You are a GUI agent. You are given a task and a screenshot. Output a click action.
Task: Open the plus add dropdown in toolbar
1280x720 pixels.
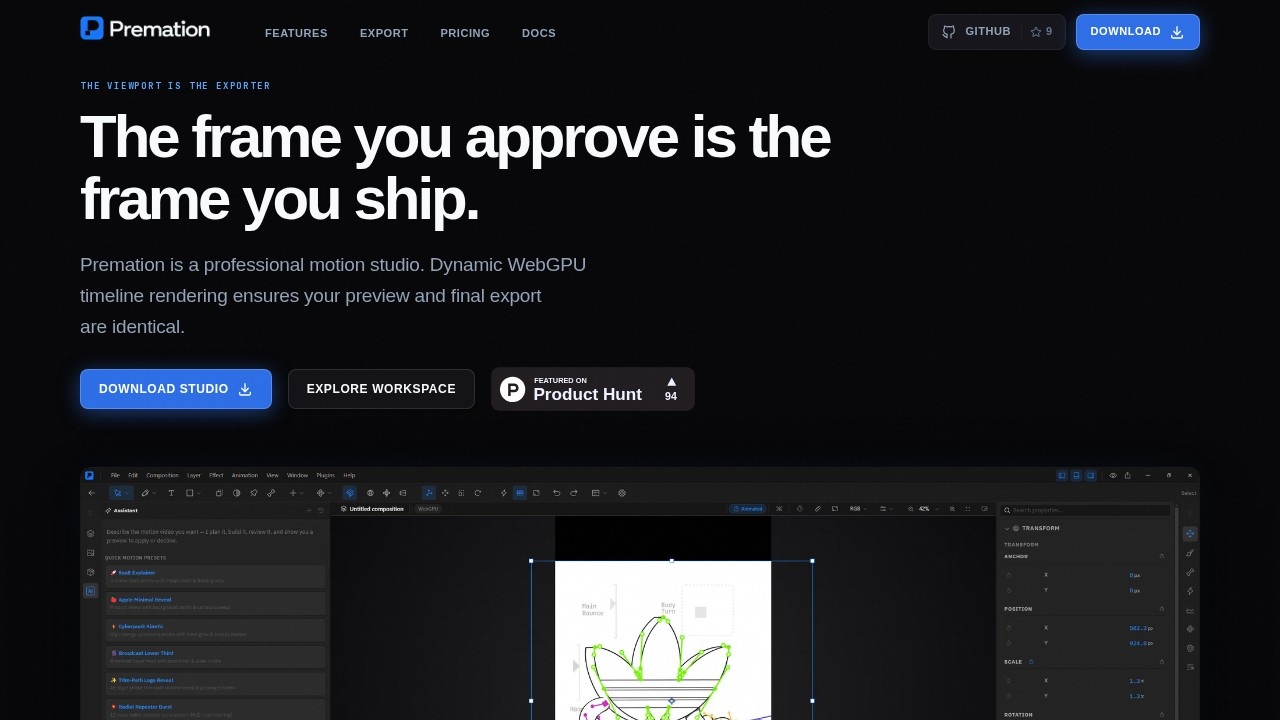(296, 493)
